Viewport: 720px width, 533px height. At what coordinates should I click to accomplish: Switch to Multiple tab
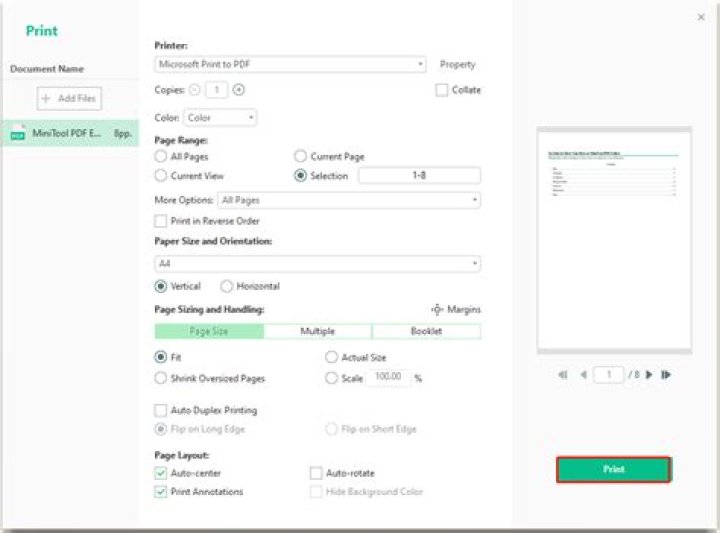[318, 331]
